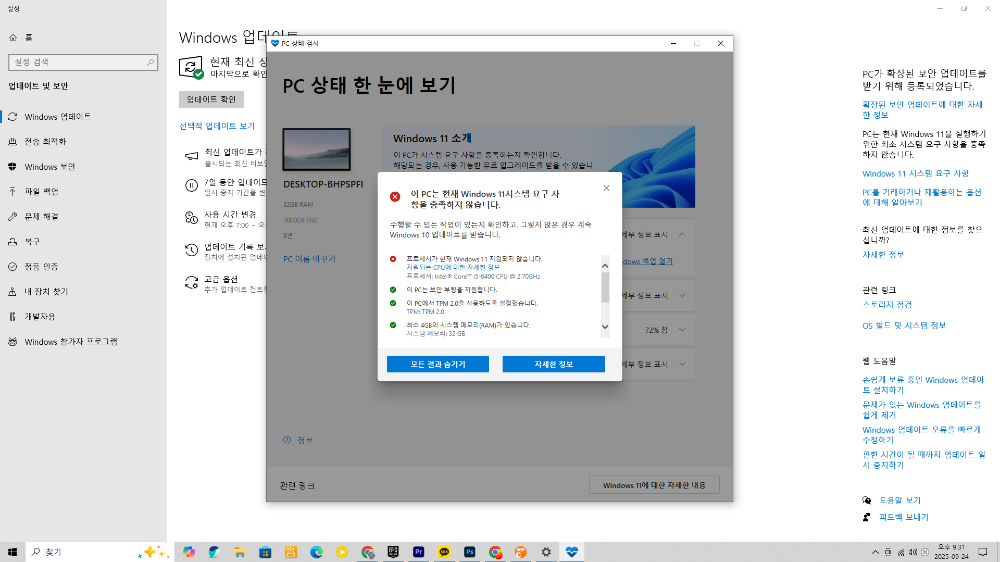Click the DESKTOP-BHPSPFI desktop thumbnail
The width and height of the screenshot is (1000, 562).
coord(316,149)
